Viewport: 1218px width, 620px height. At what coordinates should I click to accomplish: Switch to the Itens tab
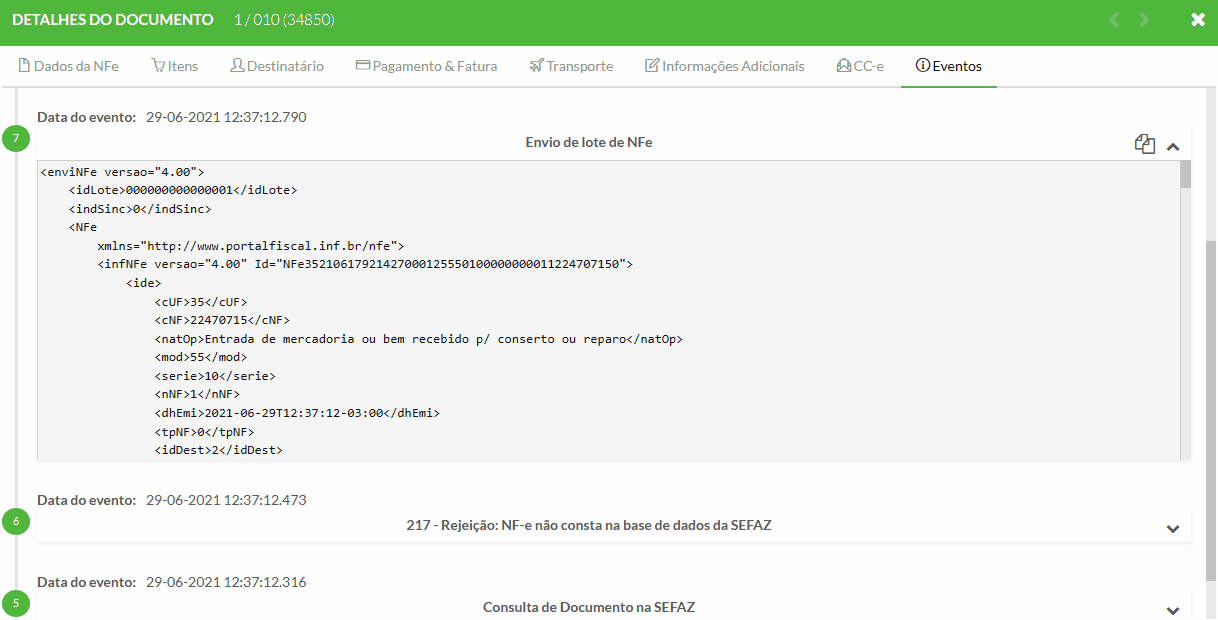coord(174,66)
